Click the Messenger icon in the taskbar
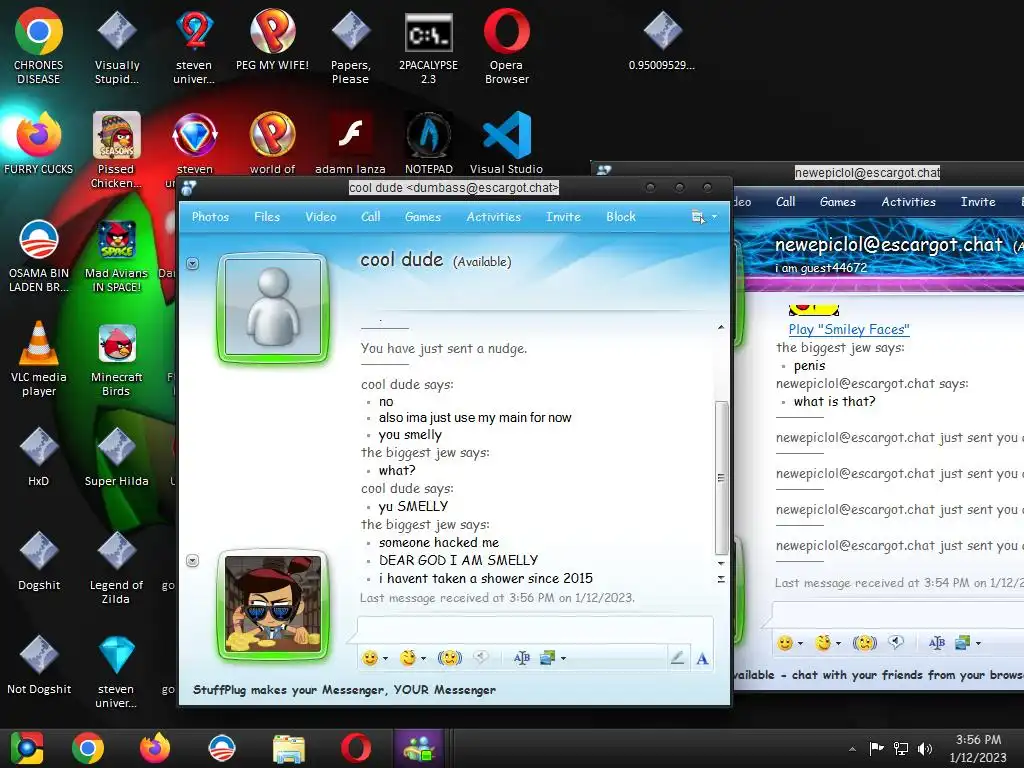Image resolution: width=1024 pixels, height=768 pixels. coord(420,748)
